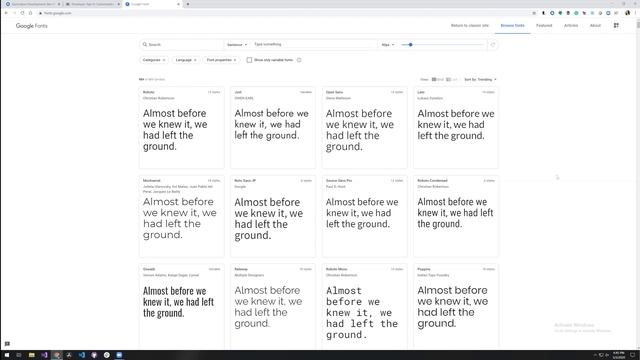640x360 pixels.
Task: Open the Poppins font card
Action: pyautogui.click(x=456, y=306)
